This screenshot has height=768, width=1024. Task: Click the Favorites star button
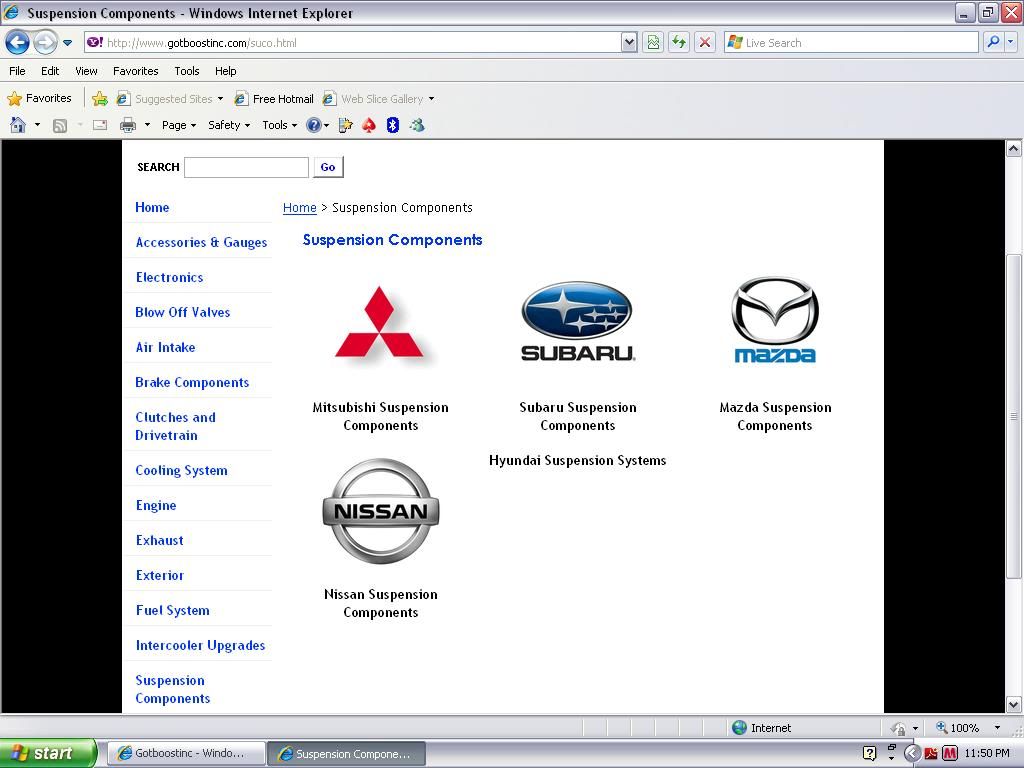40,99
